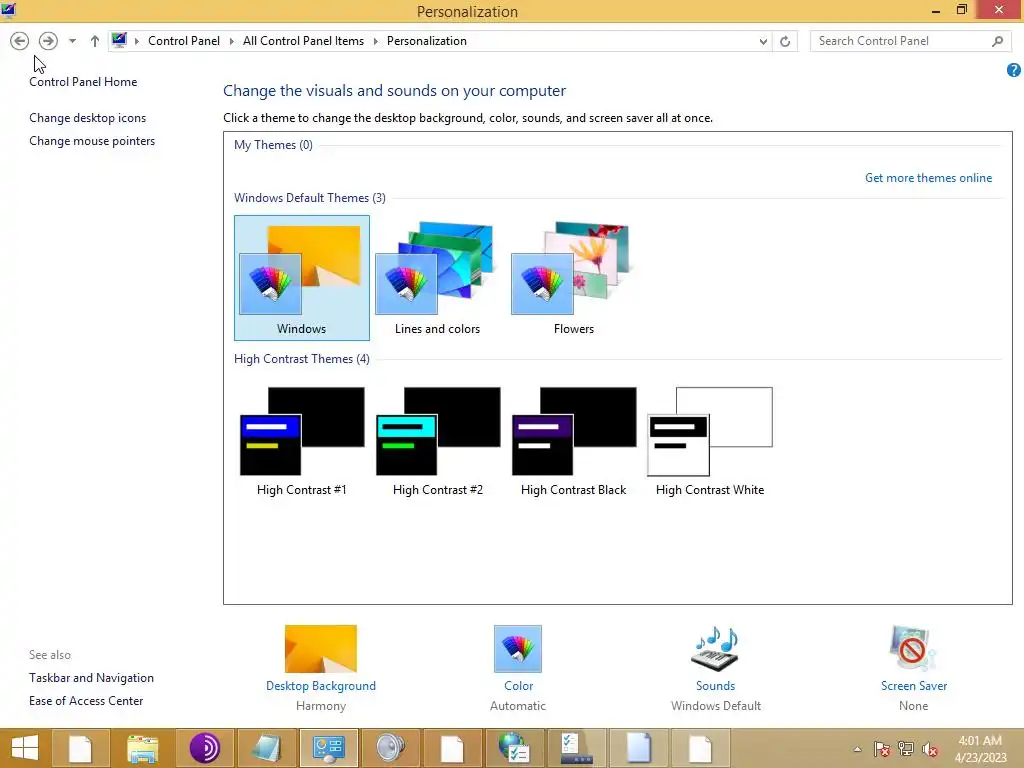
Task: Click the Screen Saver link text
Action: click(914, 686)
